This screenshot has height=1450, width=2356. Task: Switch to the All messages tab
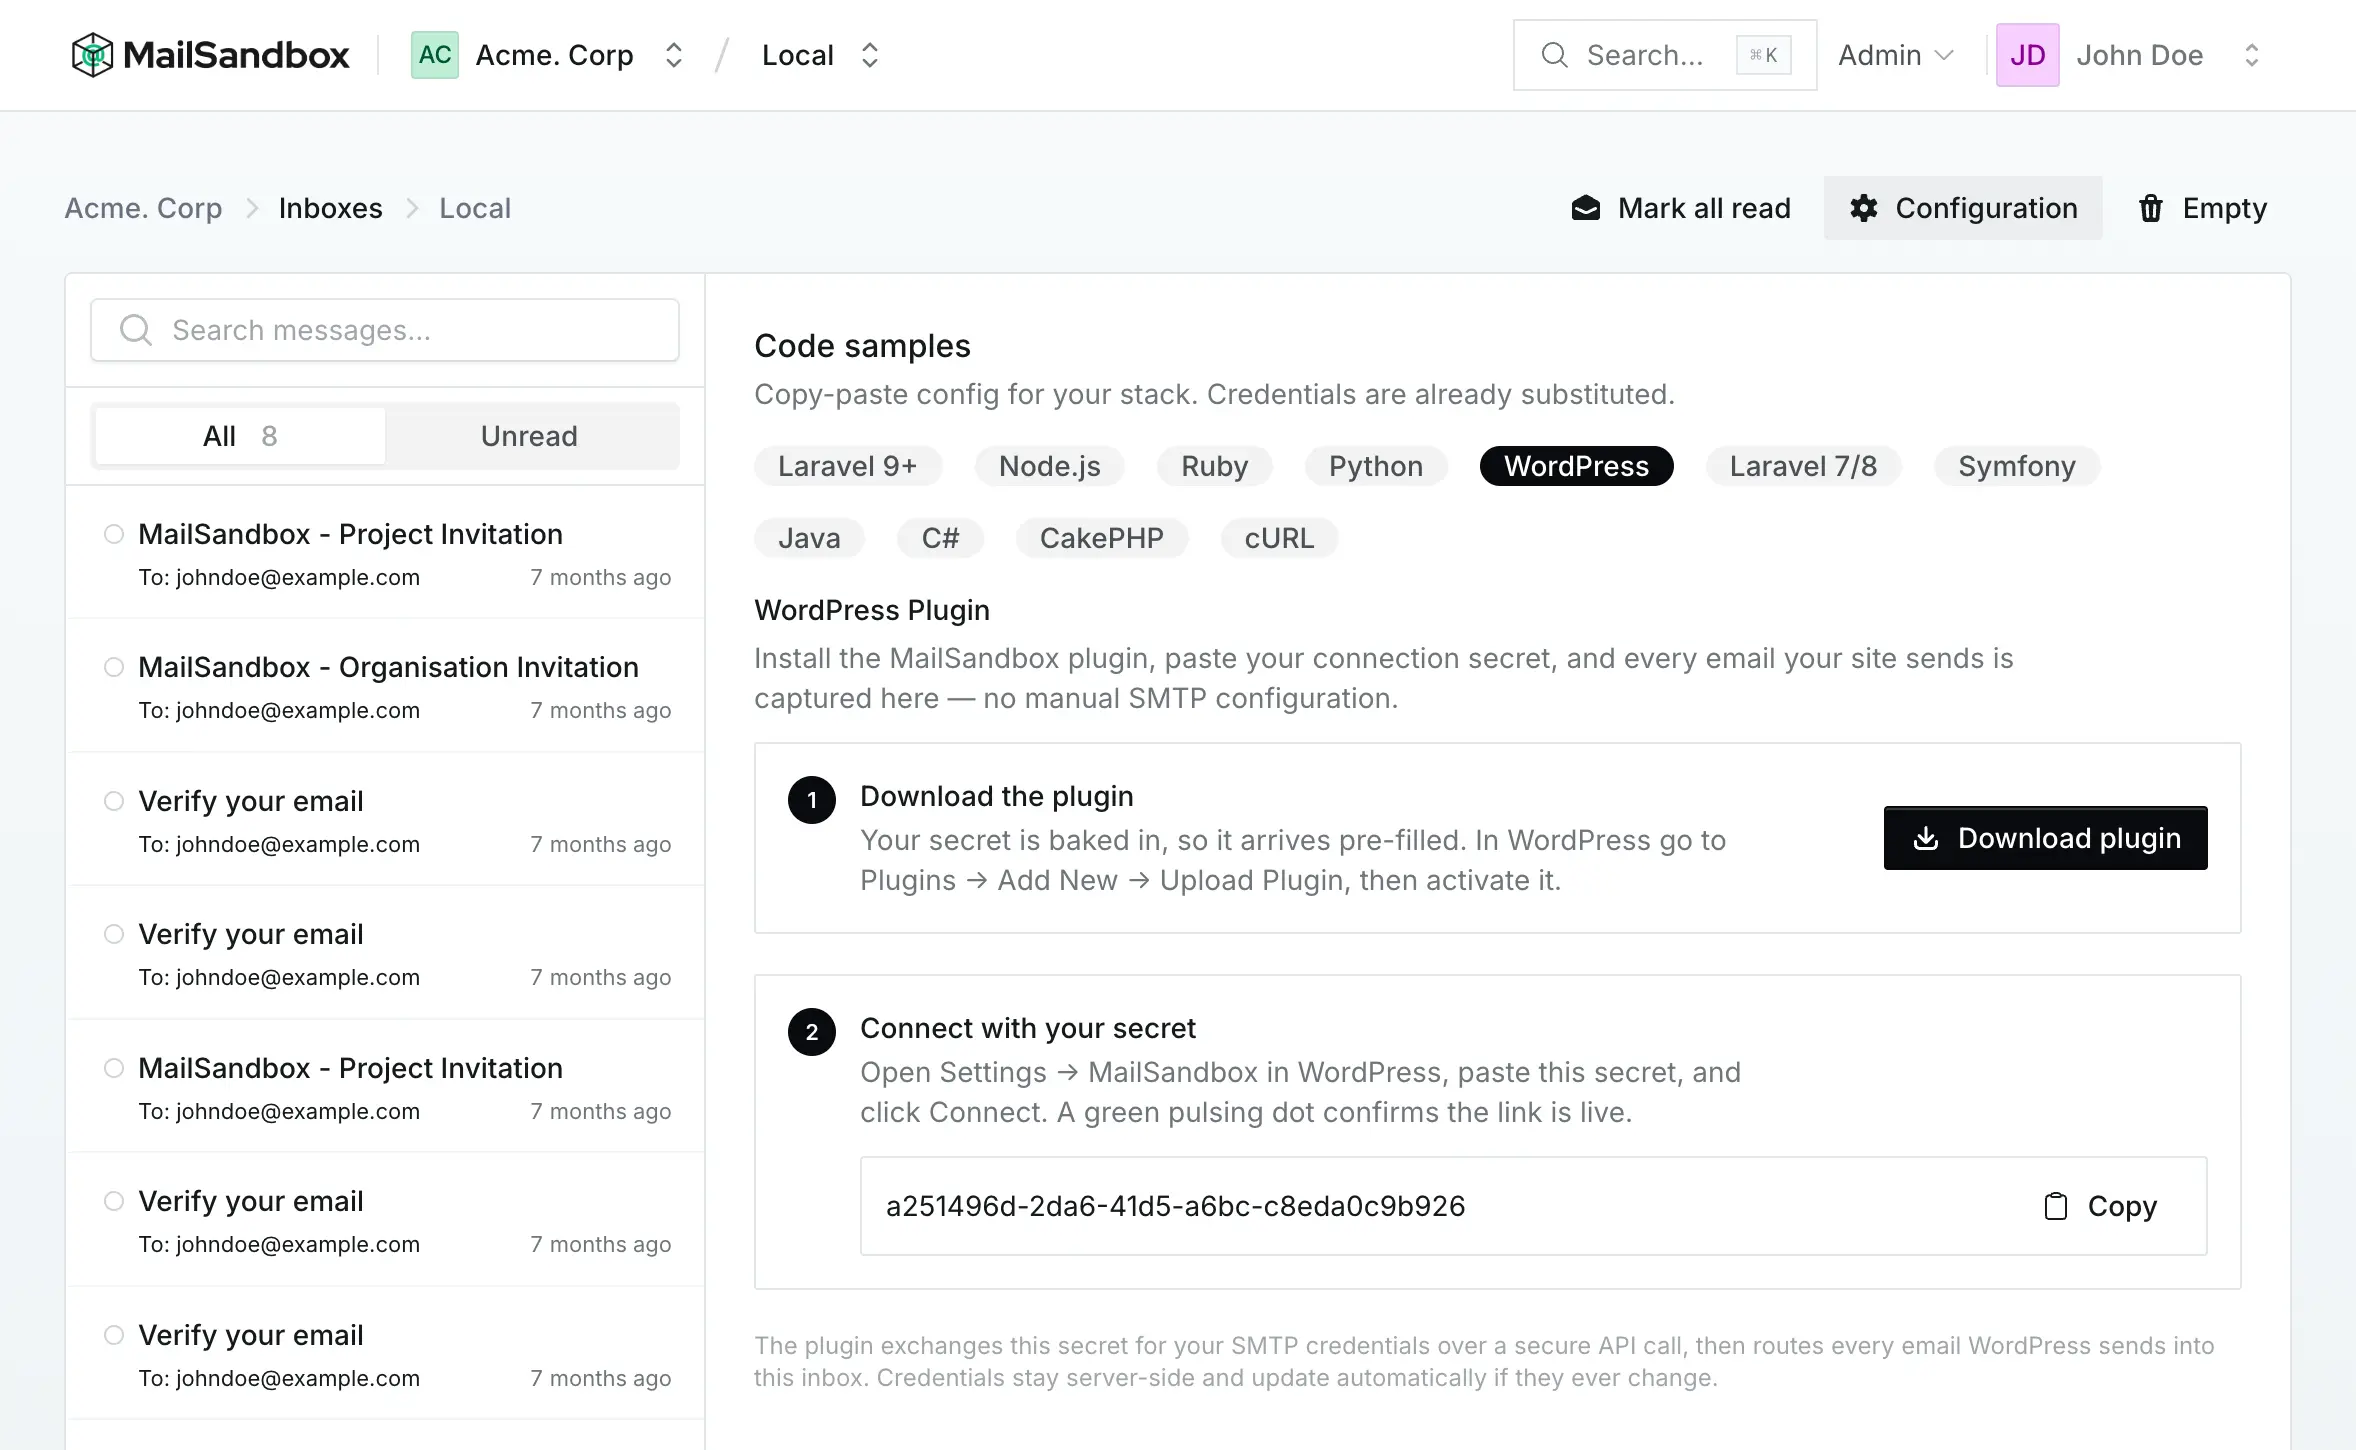click(240, 436)
